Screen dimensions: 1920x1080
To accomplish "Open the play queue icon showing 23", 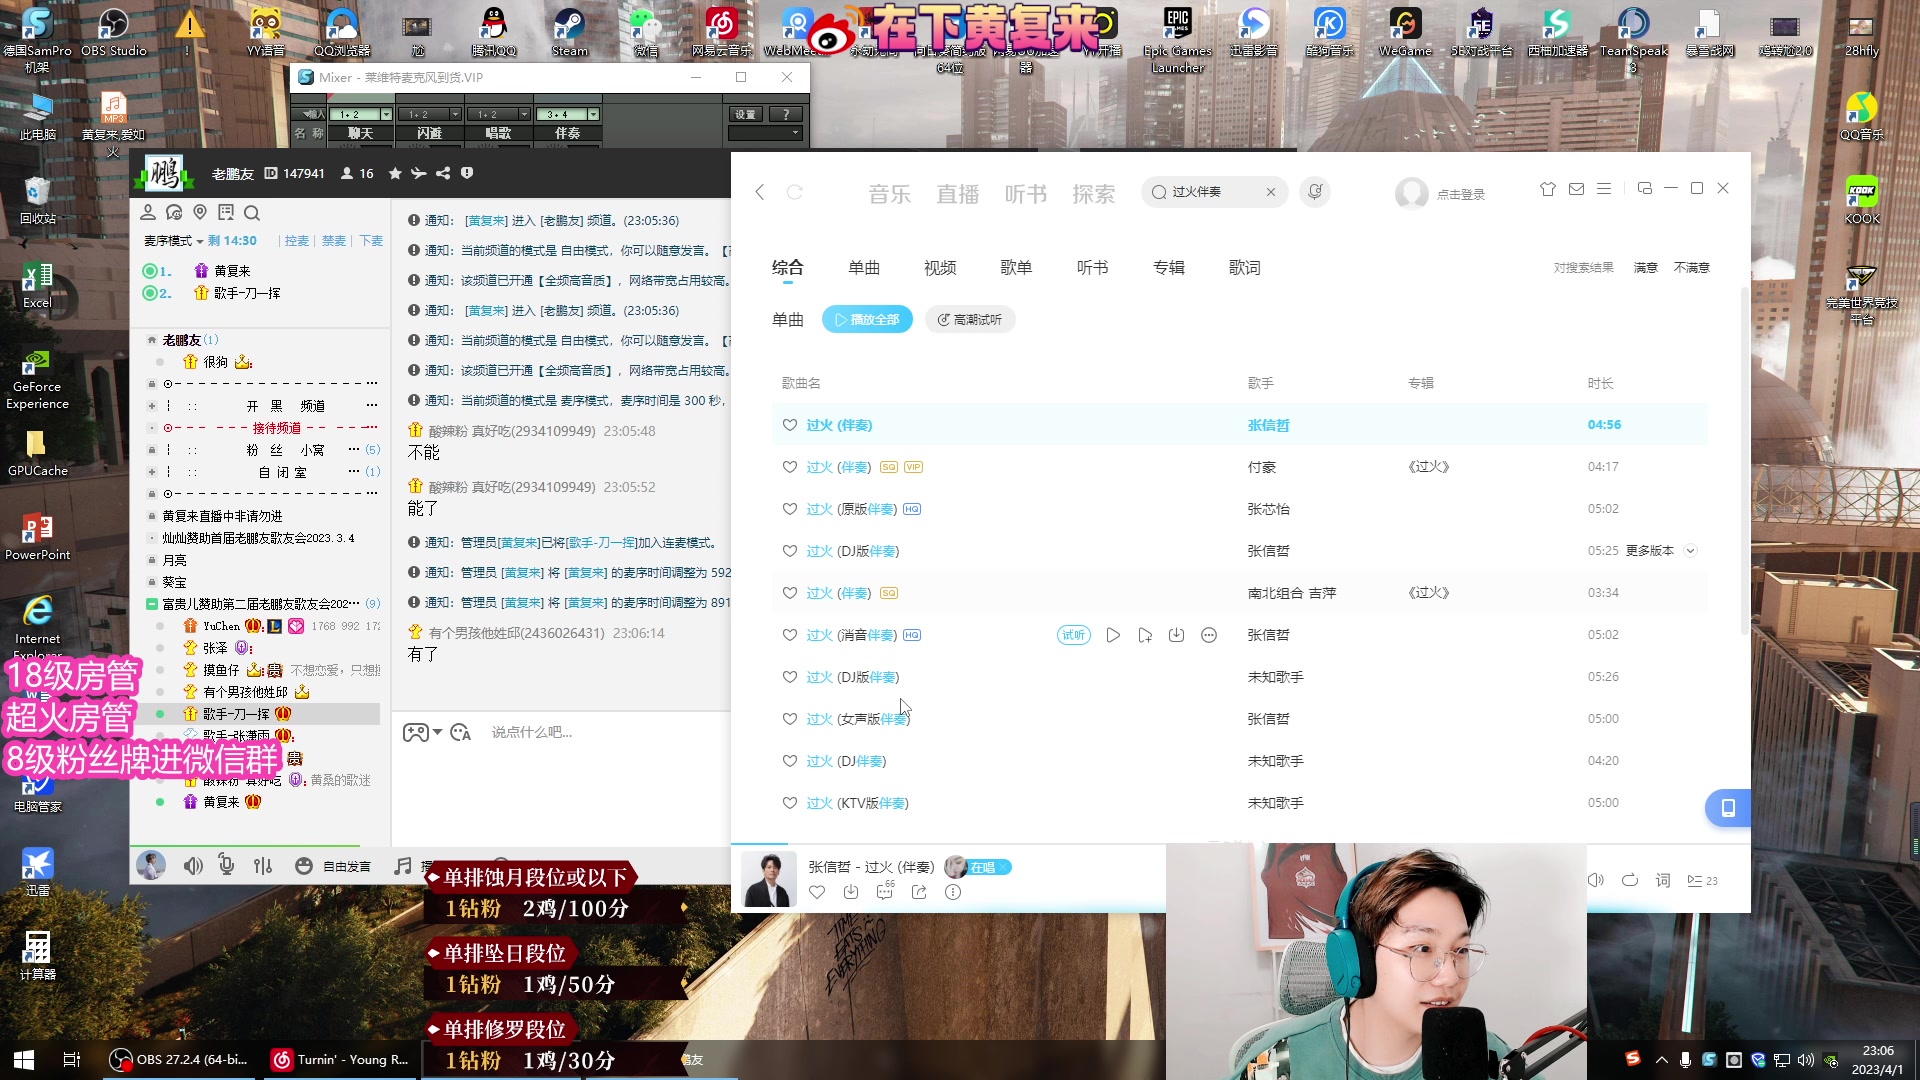I will coord(1702,880).
